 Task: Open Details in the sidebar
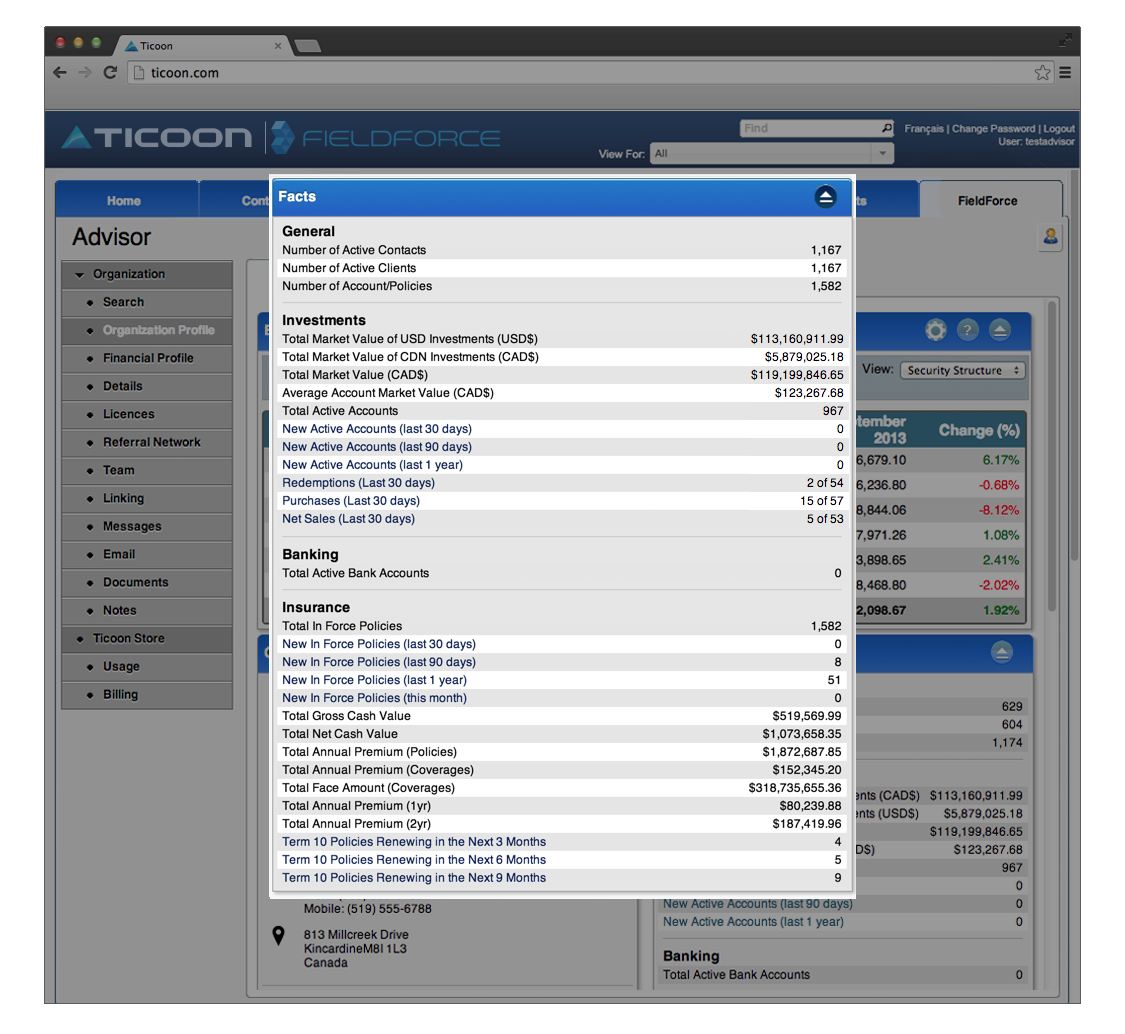click(147, 386)
